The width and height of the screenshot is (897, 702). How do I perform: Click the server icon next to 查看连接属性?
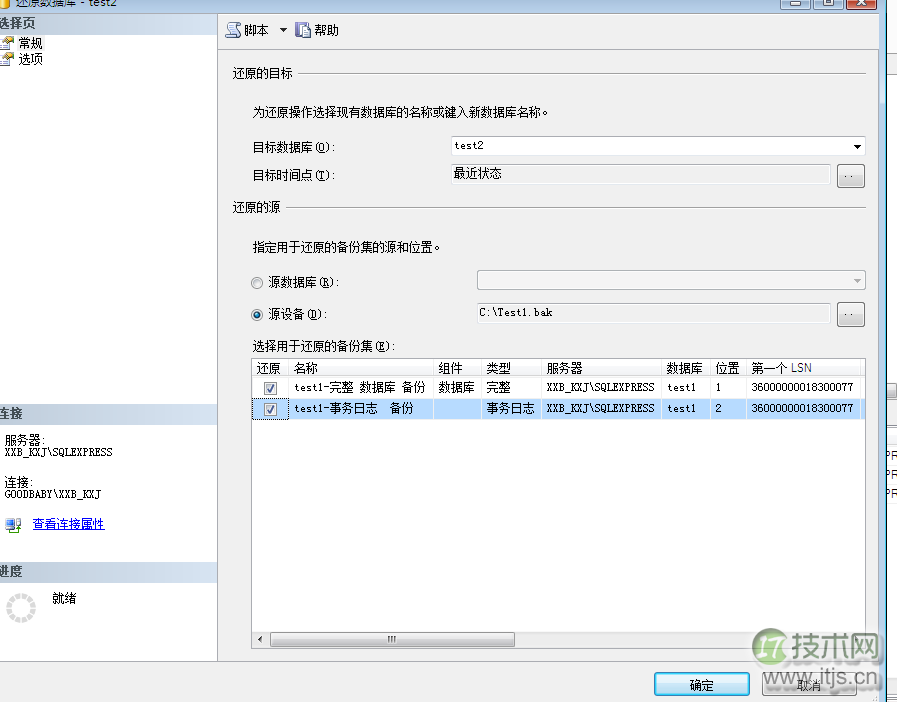click(14, 524)
